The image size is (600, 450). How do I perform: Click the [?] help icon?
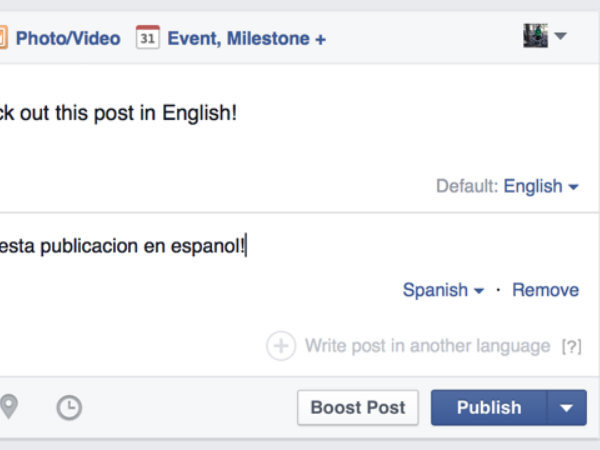point(571,347)
